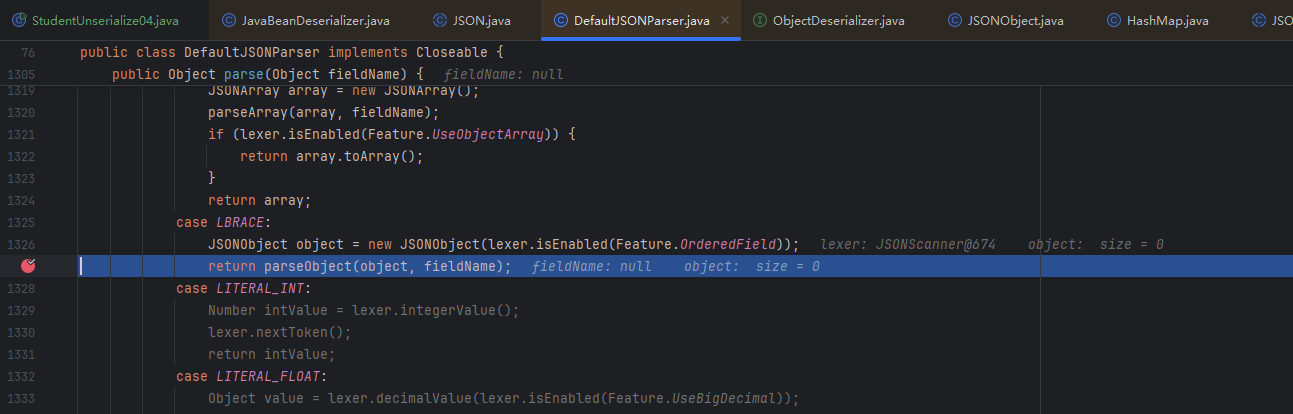
Task: Click the parseObject method call on the highlighted line
Action: tap(308, 266)
